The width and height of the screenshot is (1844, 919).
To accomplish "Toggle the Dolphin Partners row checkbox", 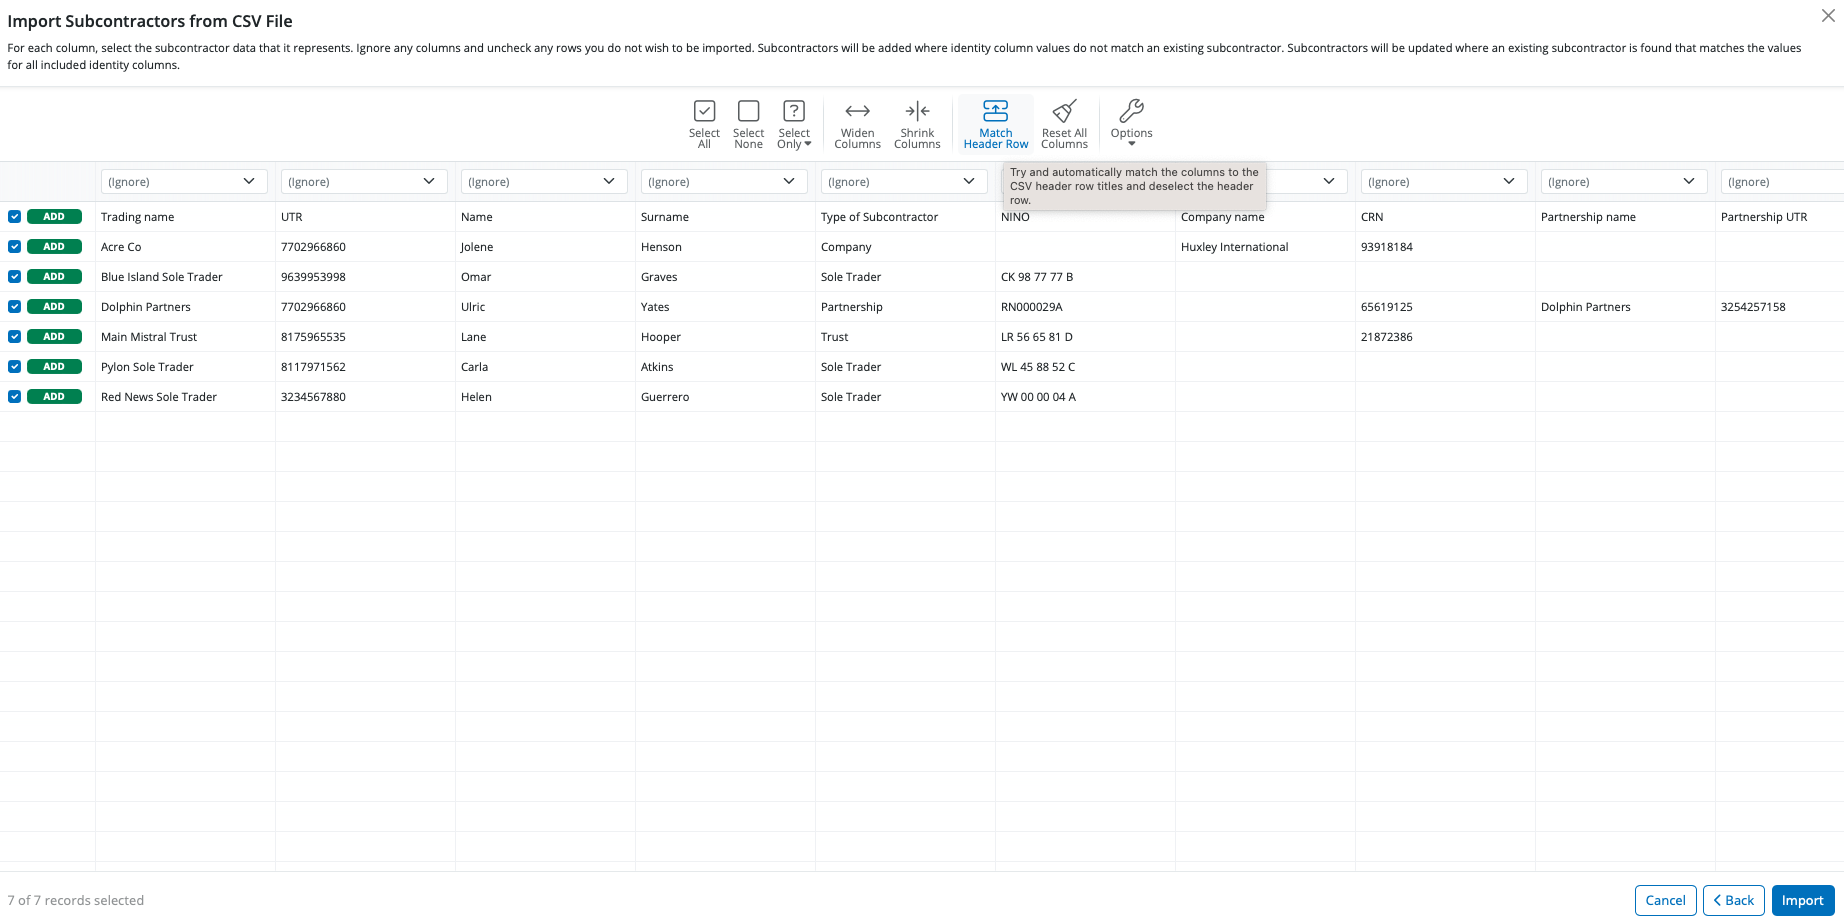I will (15, 307).
